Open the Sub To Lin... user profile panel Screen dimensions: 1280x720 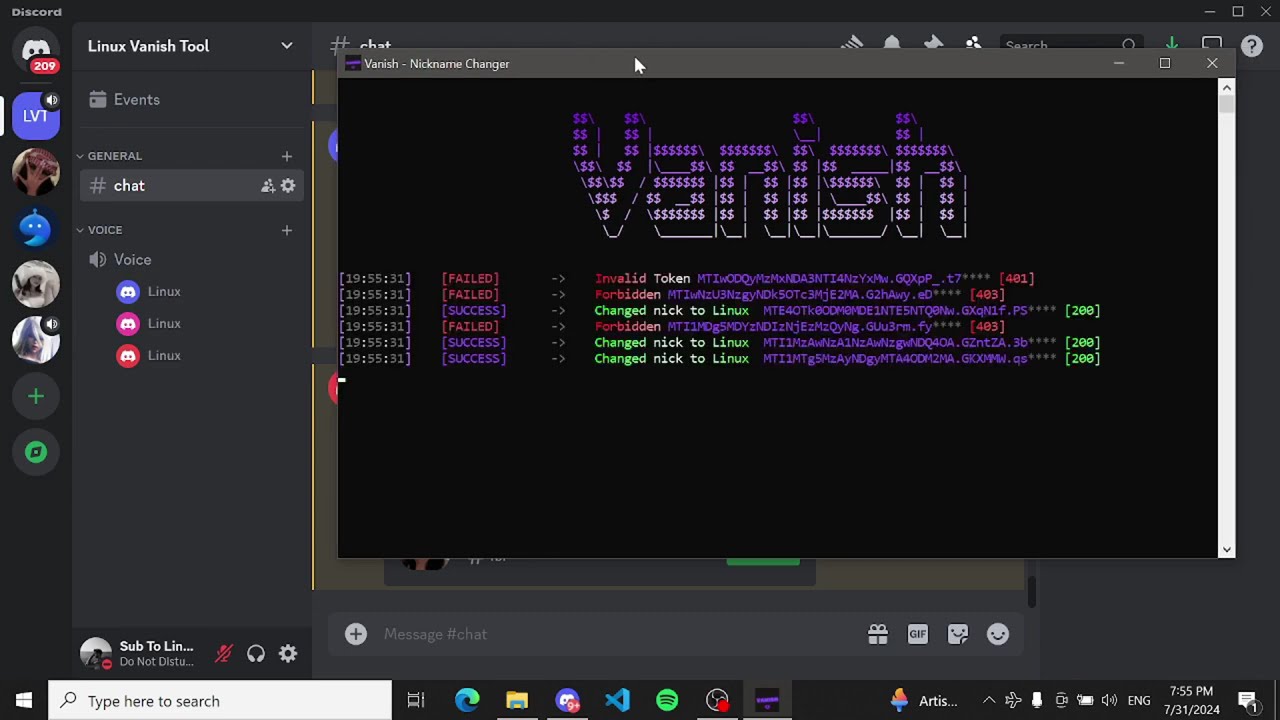140,654
